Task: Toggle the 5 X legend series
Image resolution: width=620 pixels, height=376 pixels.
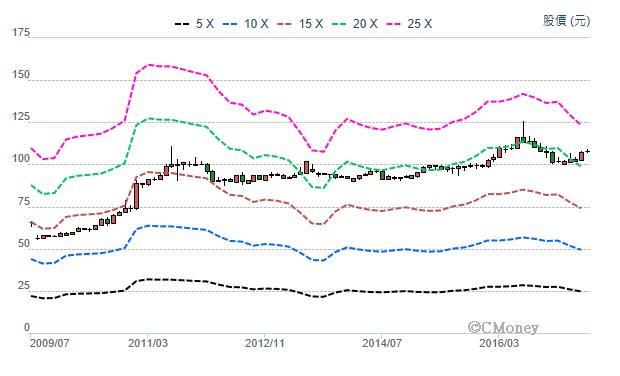Action: (x=195, y=24)
